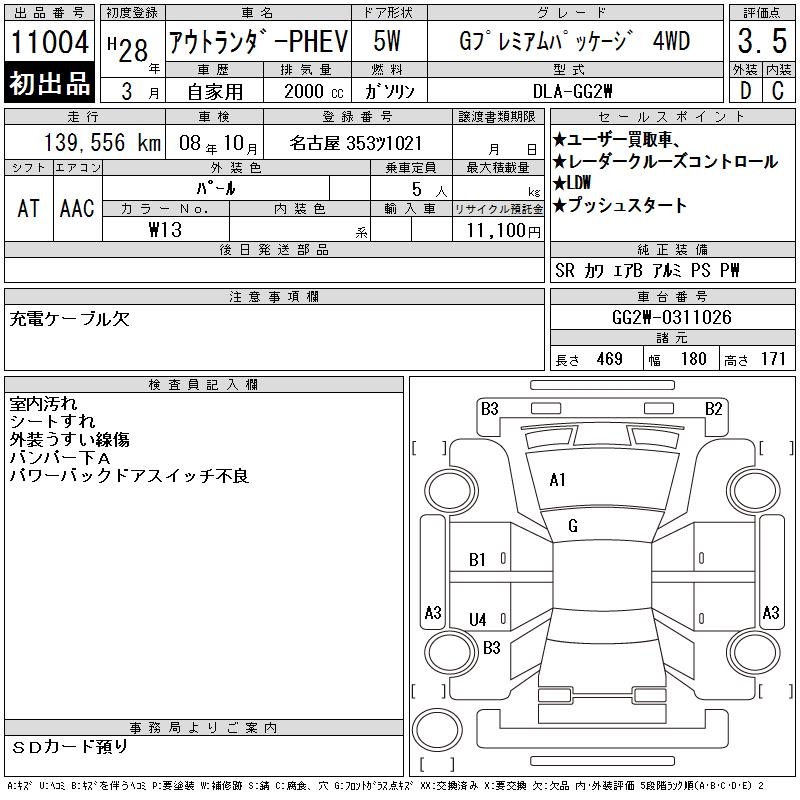800x800 pixels.
Task: Click the ★プッシュスタート sales point
Action: [x=620, y=206]
